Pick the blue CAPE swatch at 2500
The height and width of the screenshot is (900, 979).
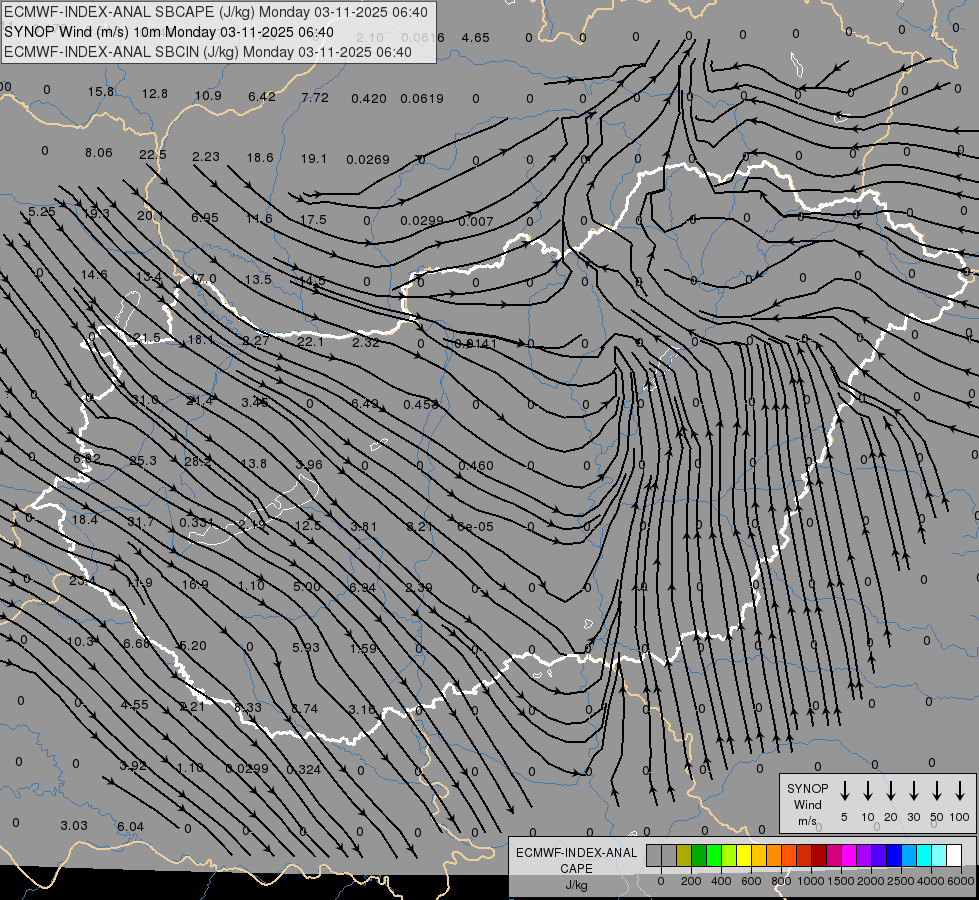893,855
